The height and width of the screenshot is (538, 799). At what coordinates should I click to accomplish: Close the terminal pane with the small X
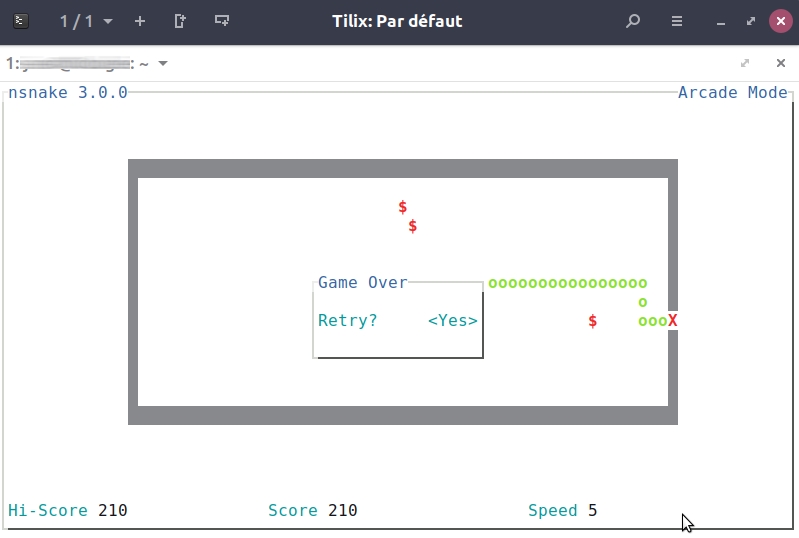(781, 63)
